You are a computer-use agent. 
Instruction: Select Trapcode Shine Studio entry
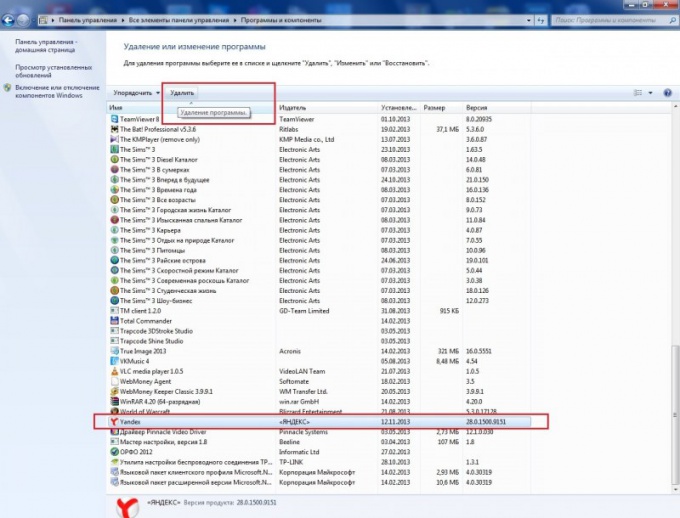click(319, 341)
